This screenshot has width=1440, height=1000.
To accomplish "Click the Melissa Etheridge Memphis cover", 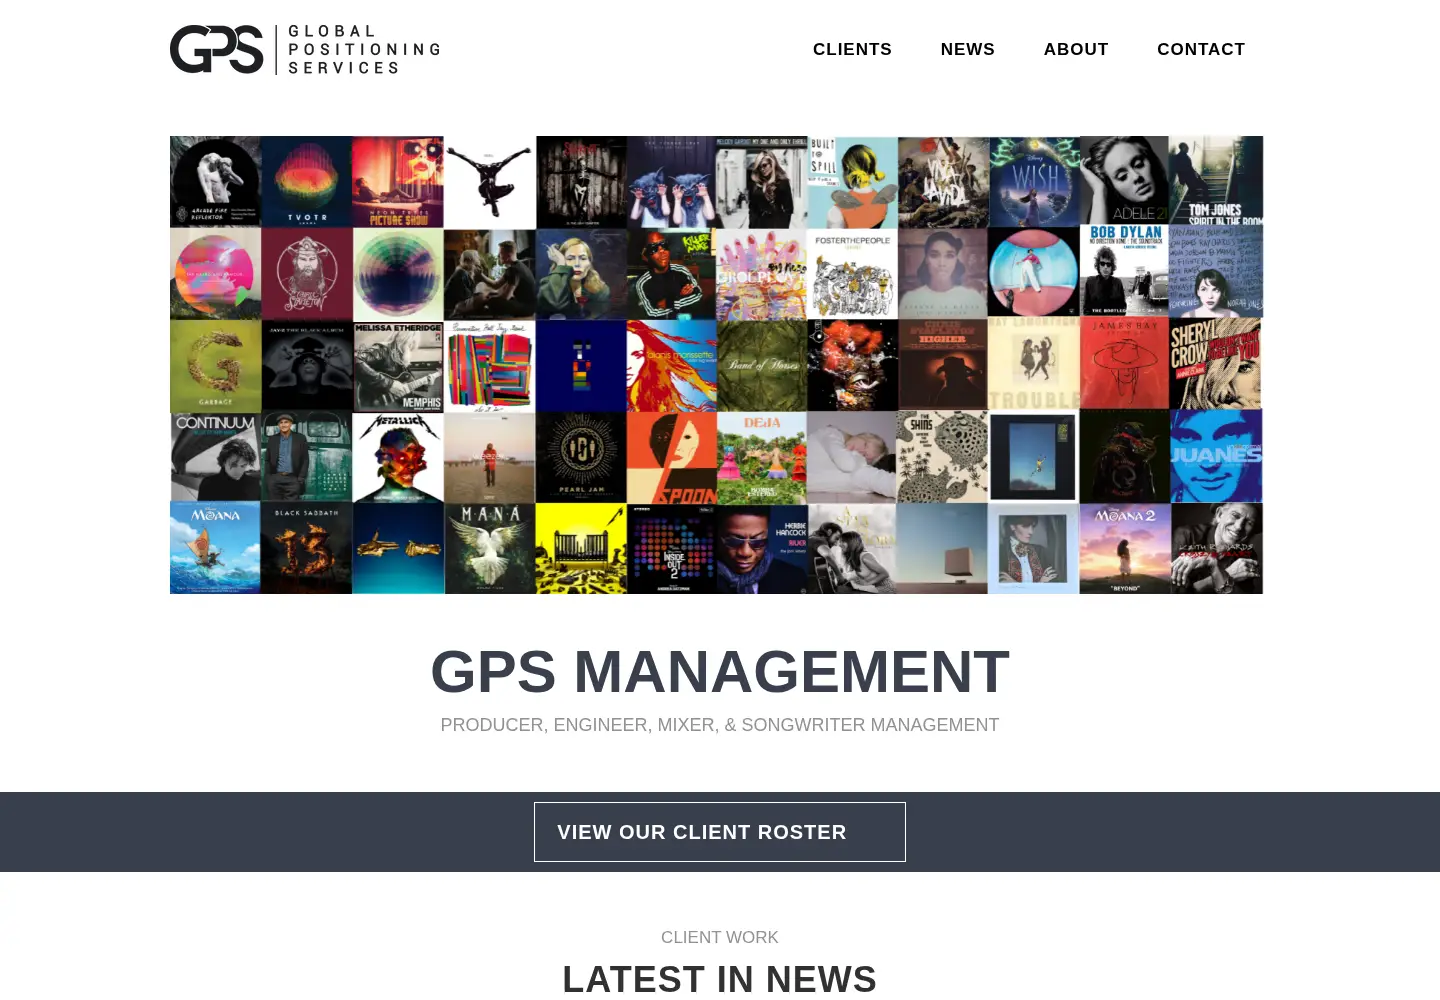I will click(398, 365).
